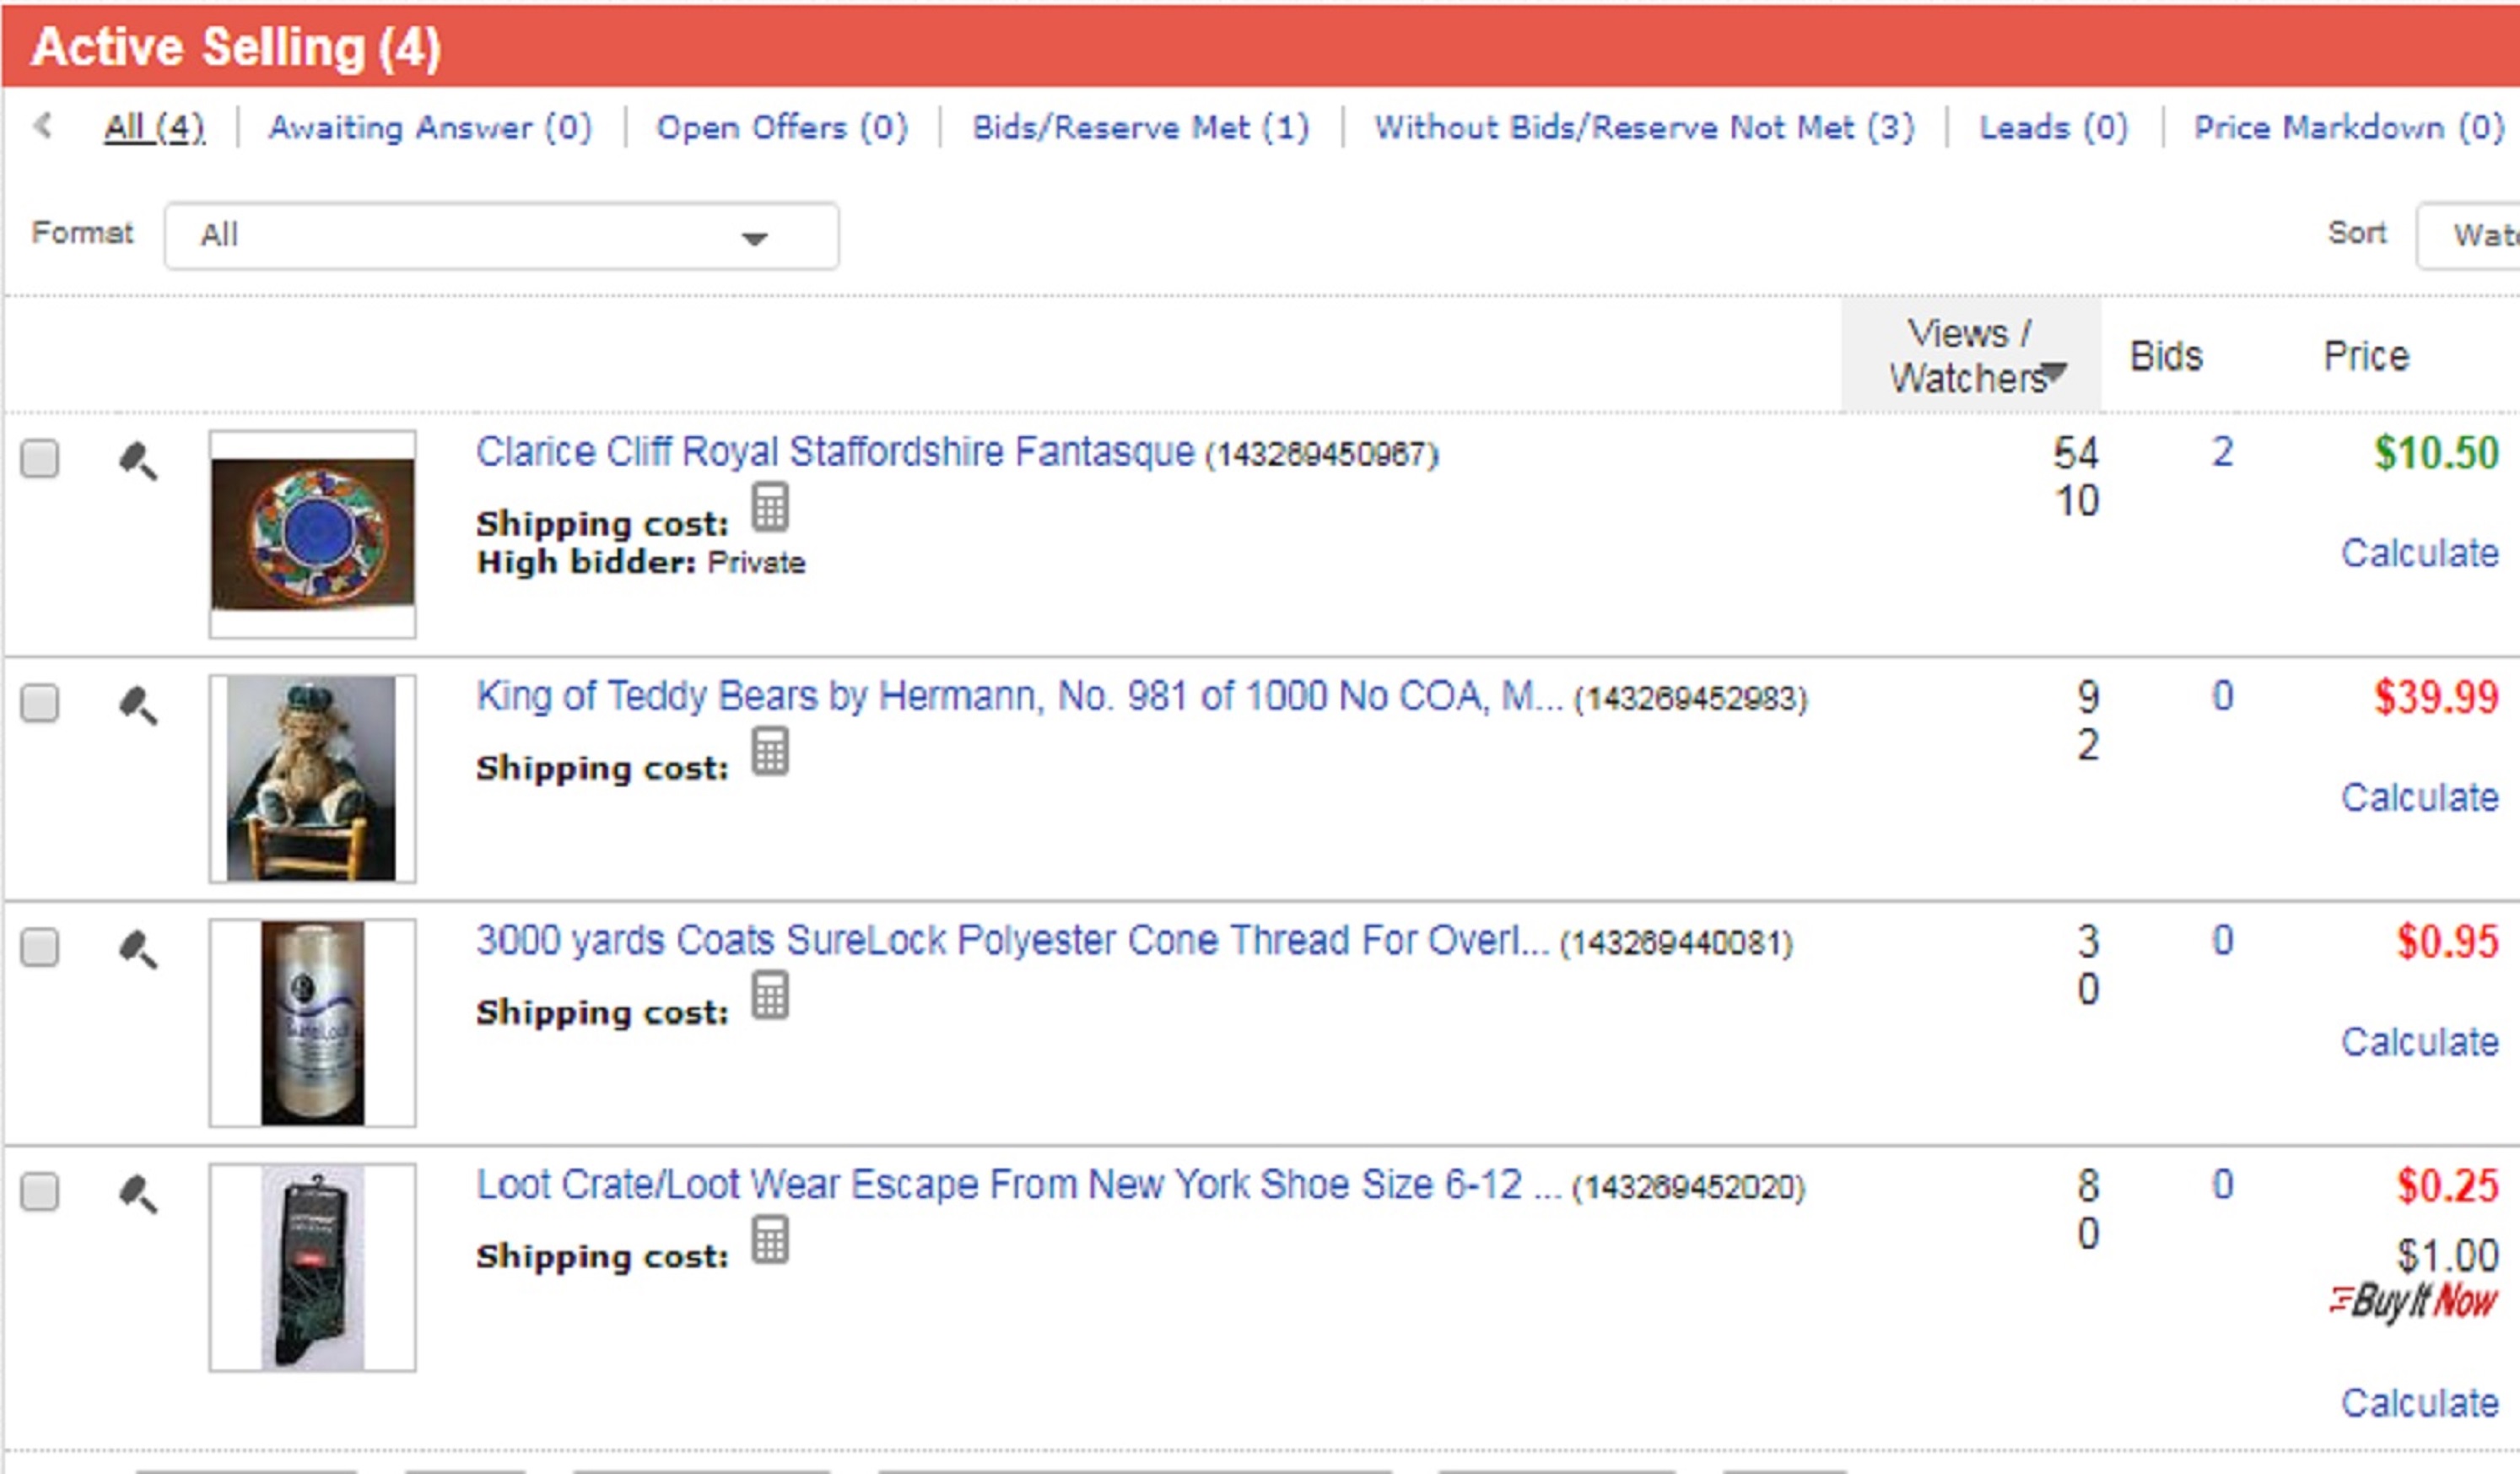This screenshot has height=1474, width=2520.
Task: Click the left arrow before the All (4) tab
Action: (43, 126)
